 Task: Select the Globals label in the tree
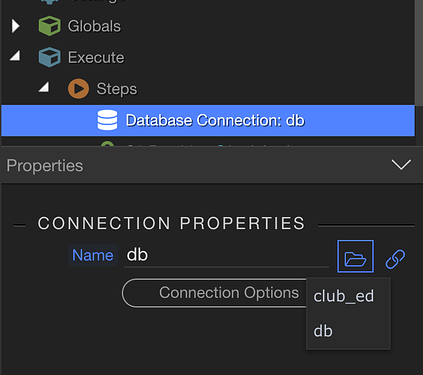[x=94, y=26]
